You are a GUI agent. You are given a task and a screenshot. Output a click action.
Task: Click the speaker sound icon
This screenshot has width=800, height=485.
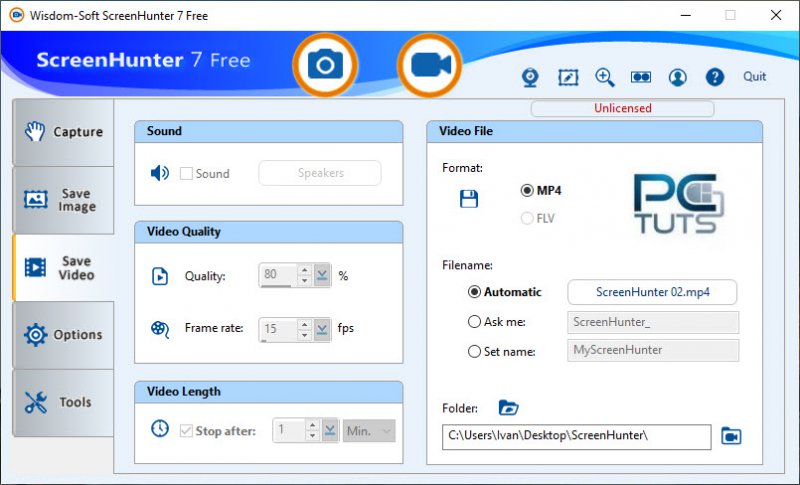[x=160, y=173]
